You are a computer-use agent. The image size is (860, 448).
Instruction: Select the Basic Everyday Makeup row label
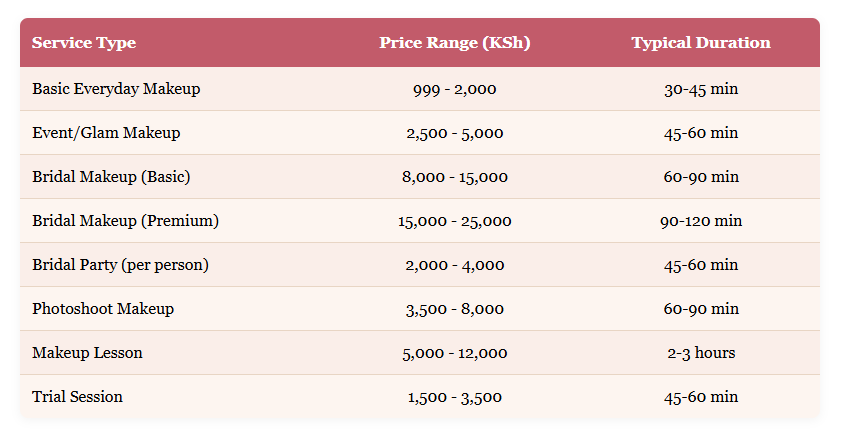pyautogui.click(x=116, y=89)
